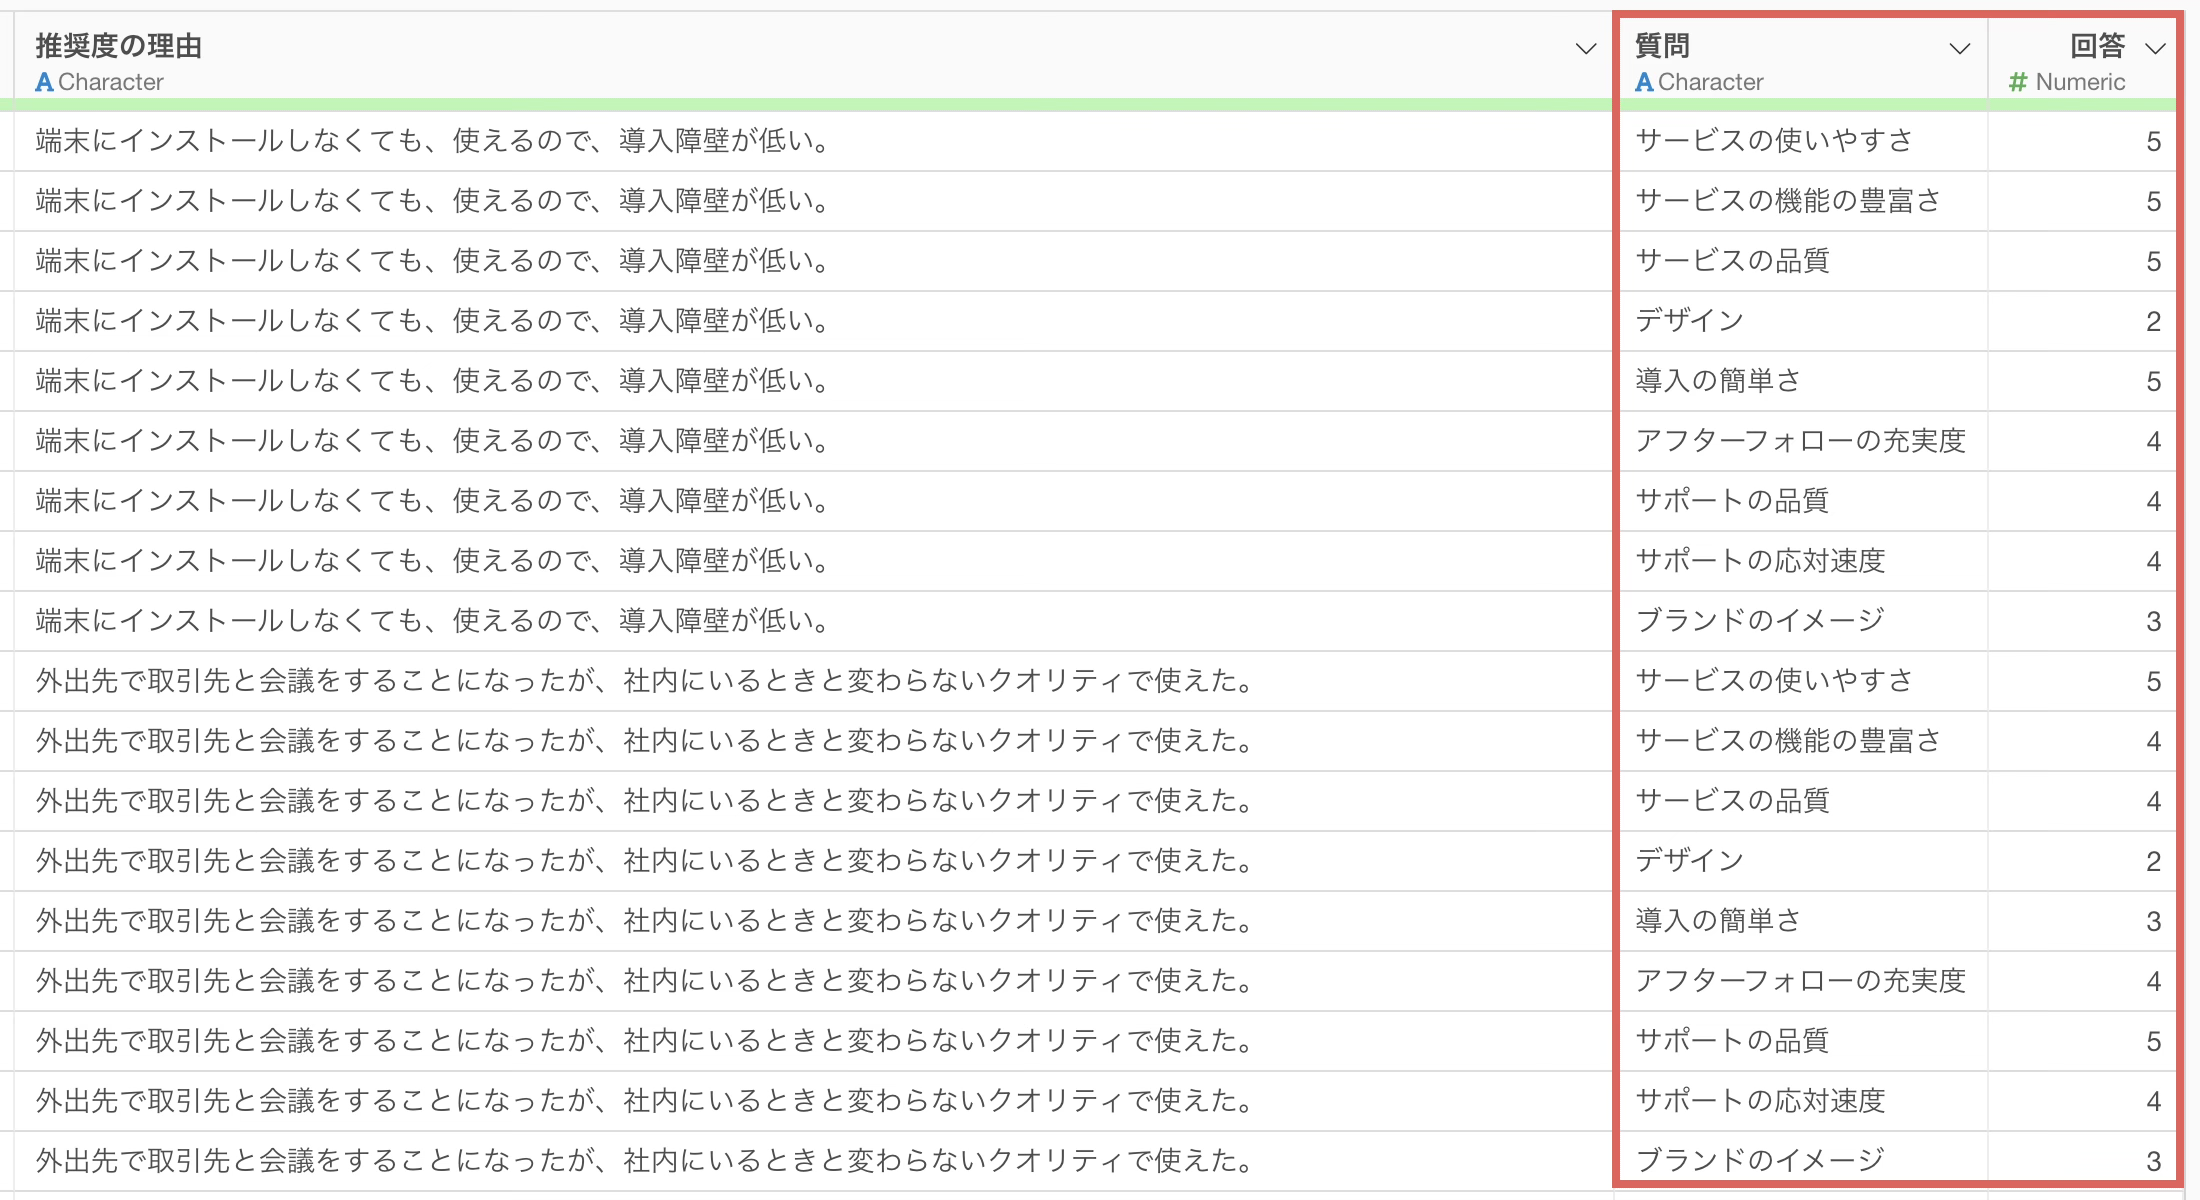Click the first 外出先で取引先 reason cell
Viewport: 2200px width, 1200px height.
pyautogui.click(x=645, y=681)
